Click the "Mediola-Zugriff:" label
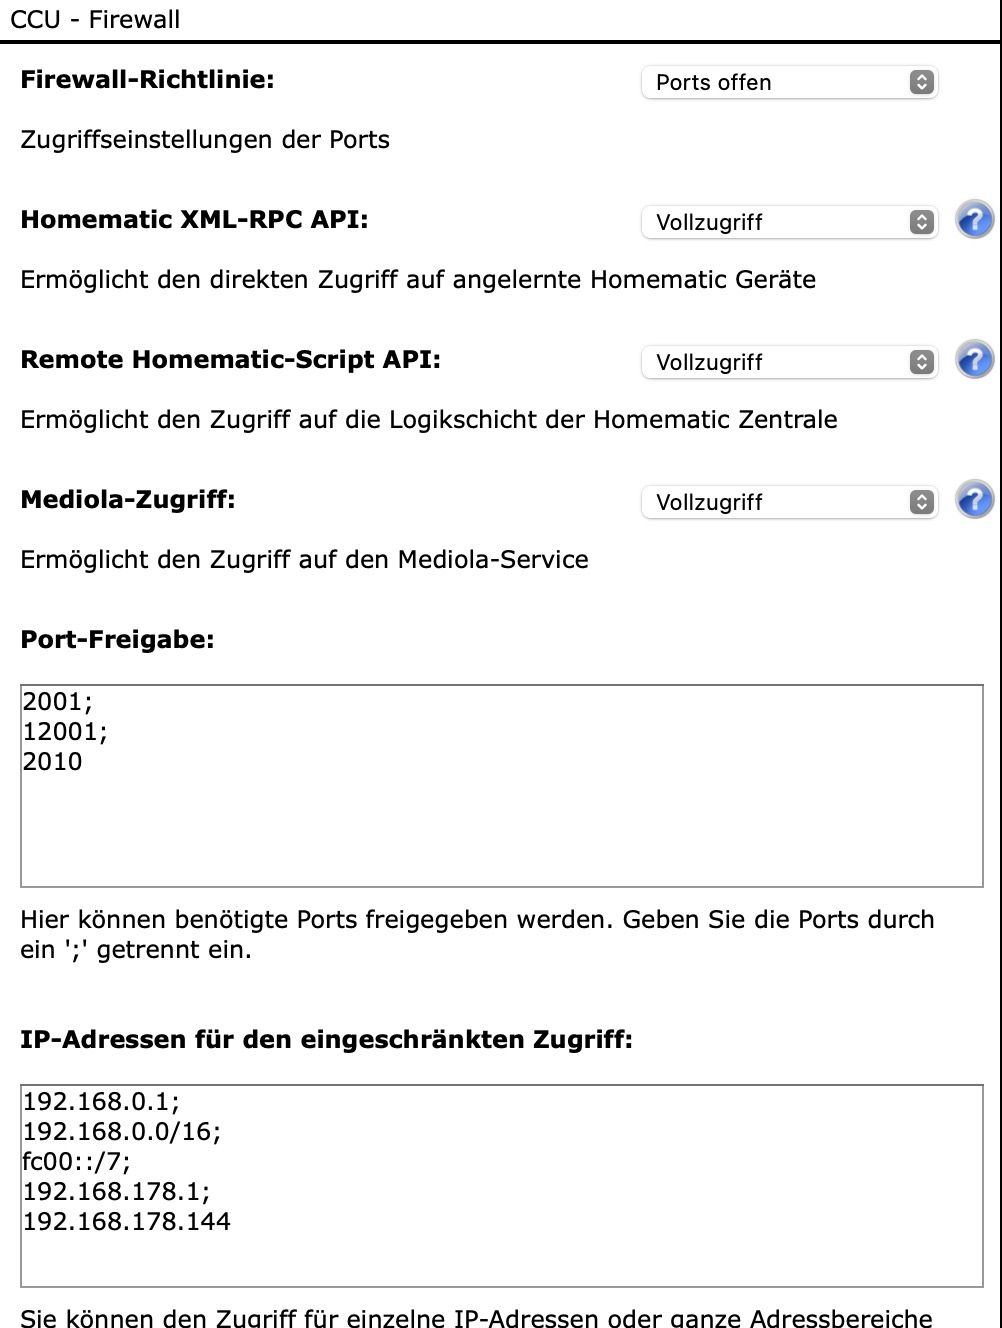Screen dimensions: 1002x1328 point(128,499)
